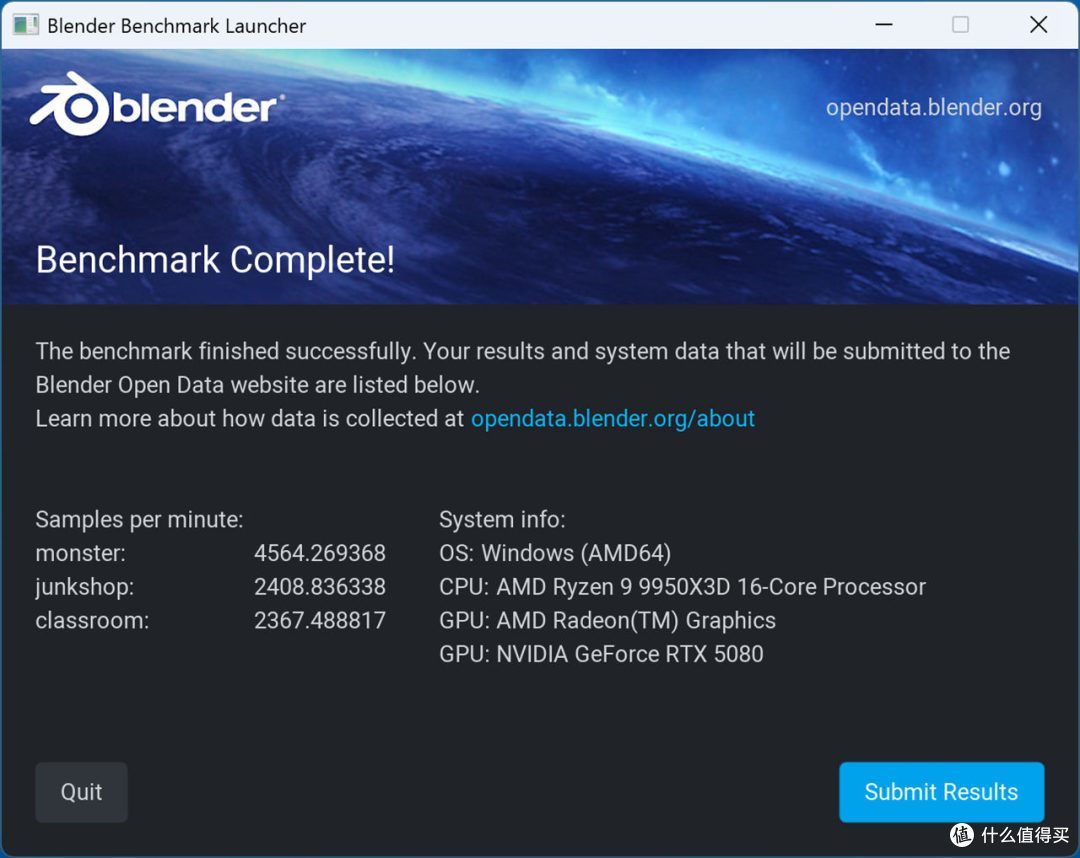
Task: Click the GPU AMD Radeon(TM) Graphics line
Action: 608,620
